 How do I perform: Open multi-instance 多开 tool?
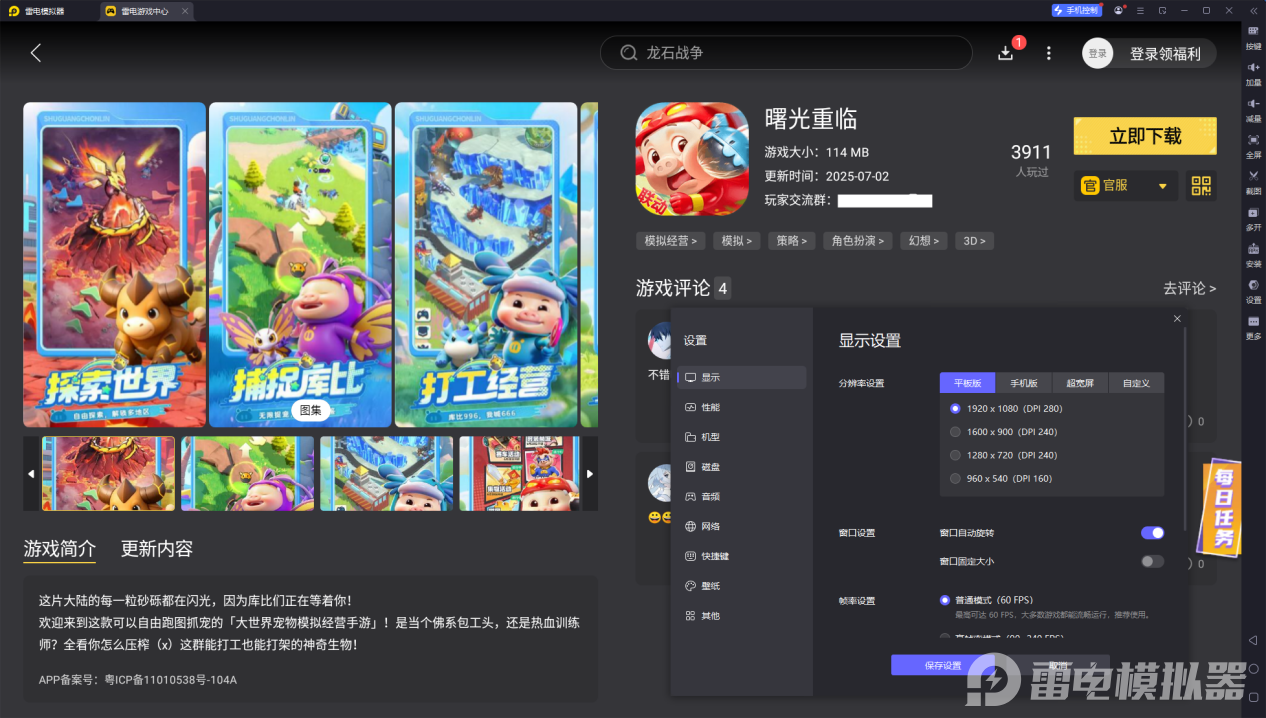point(1253,218)
